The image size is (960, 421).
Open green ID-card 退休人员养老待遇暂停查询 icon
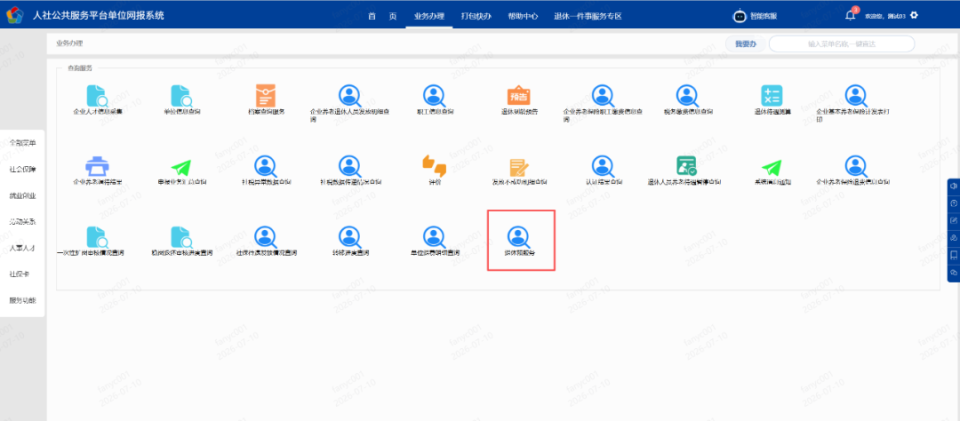[x=687, y=166]
